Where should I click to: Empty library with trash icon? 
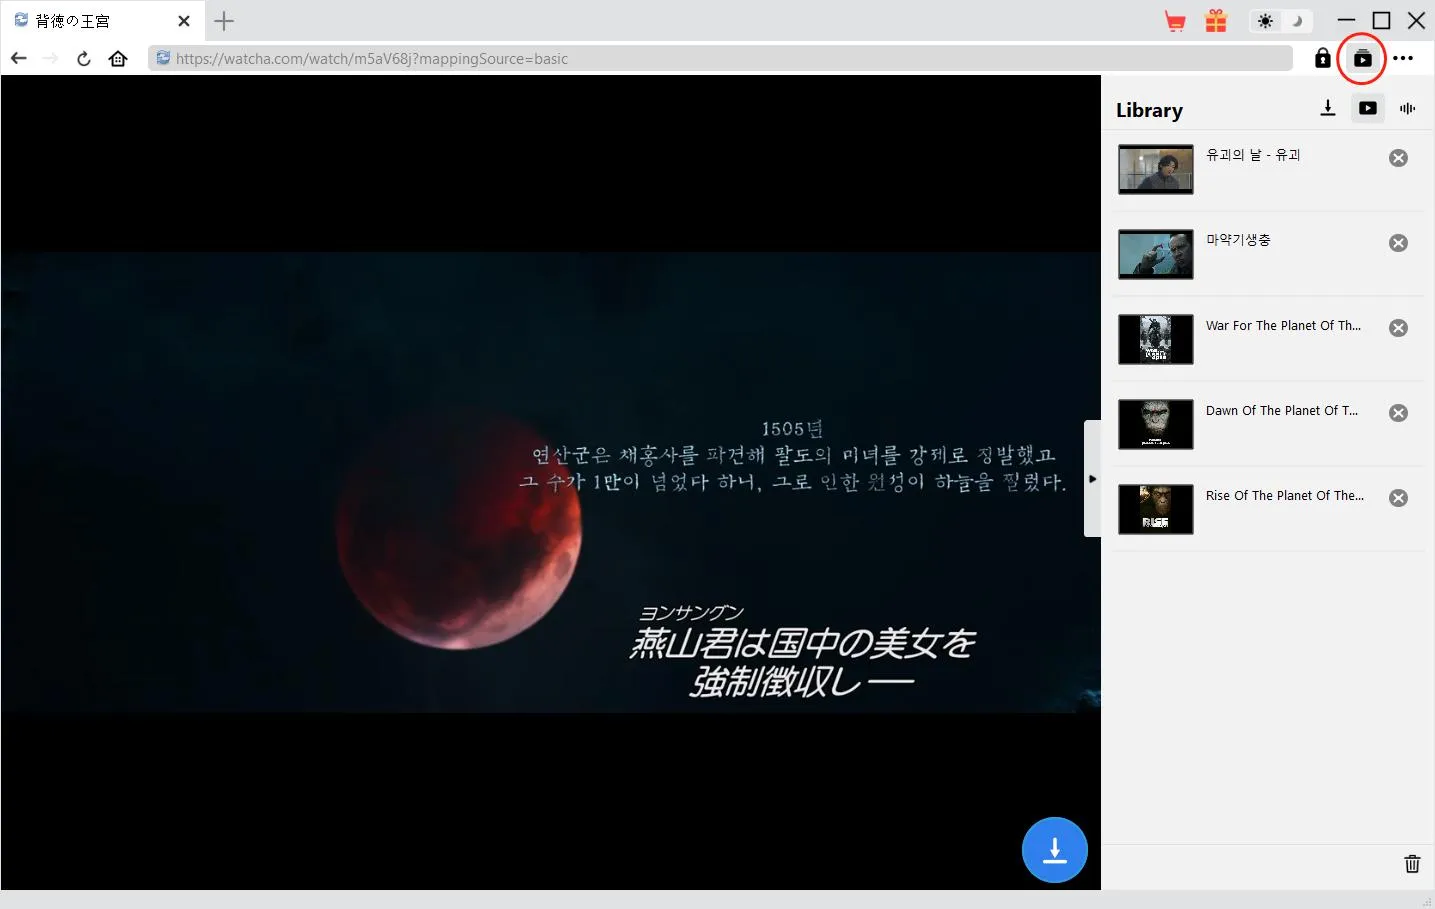pyautogui.click(x=1411, y=864)
